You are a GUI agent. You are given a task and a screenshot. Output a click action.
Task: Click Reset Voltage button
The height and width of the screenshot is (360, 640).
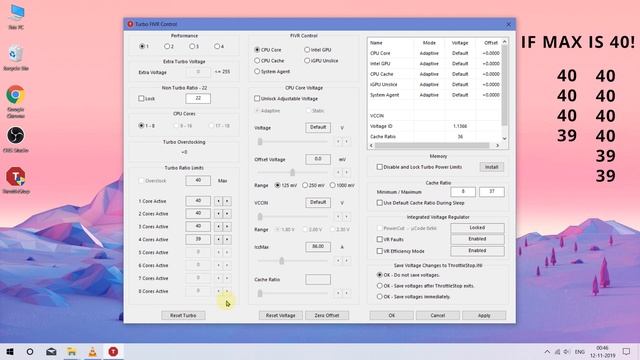[280, 315]
